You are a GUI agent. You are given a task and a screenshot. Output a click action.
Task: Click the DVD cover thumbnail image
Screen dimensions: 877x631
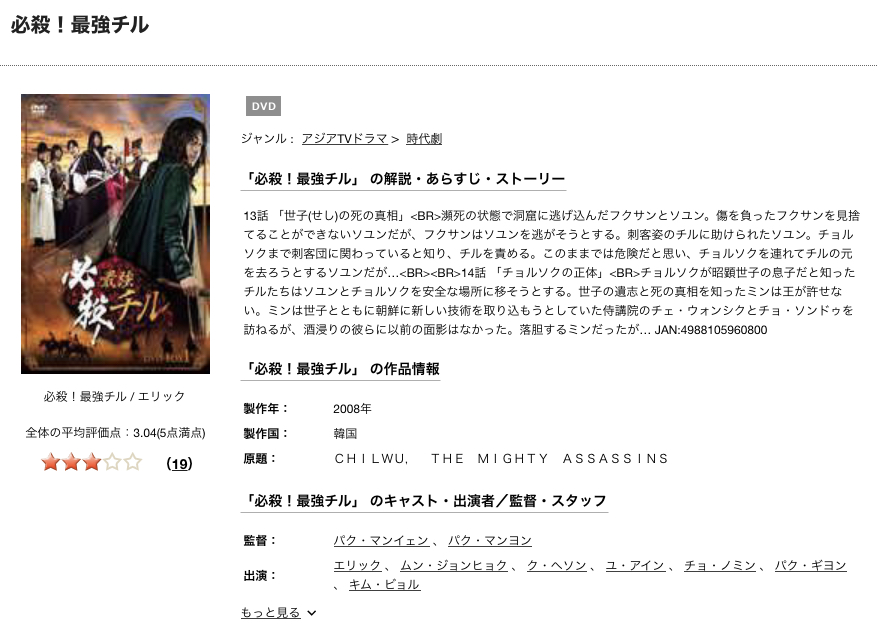115,234
